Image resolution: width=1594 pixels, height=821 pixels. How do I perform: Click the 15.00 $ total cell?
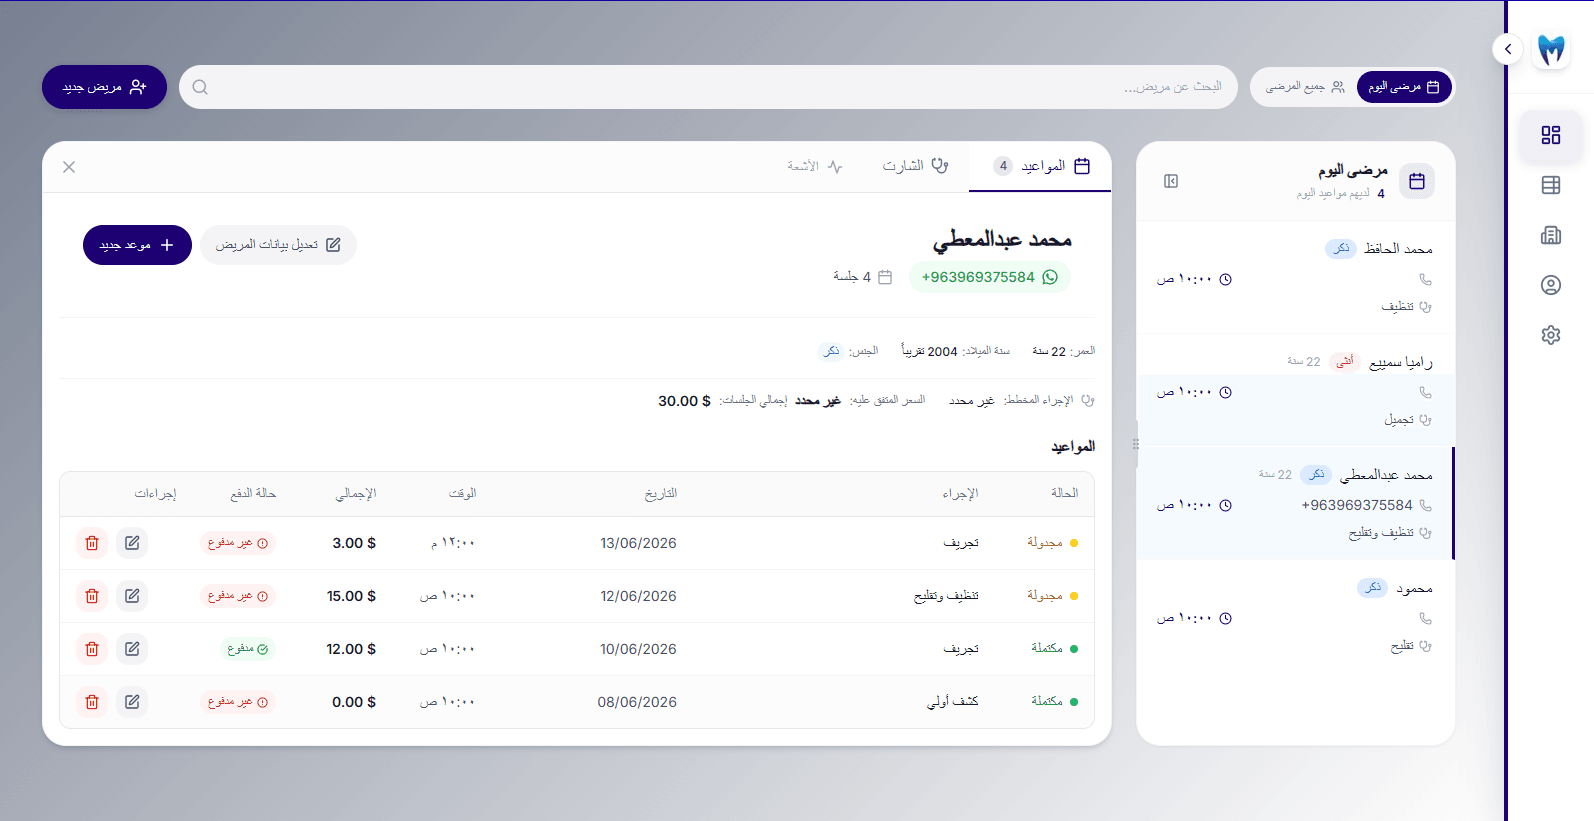point(351,596)
